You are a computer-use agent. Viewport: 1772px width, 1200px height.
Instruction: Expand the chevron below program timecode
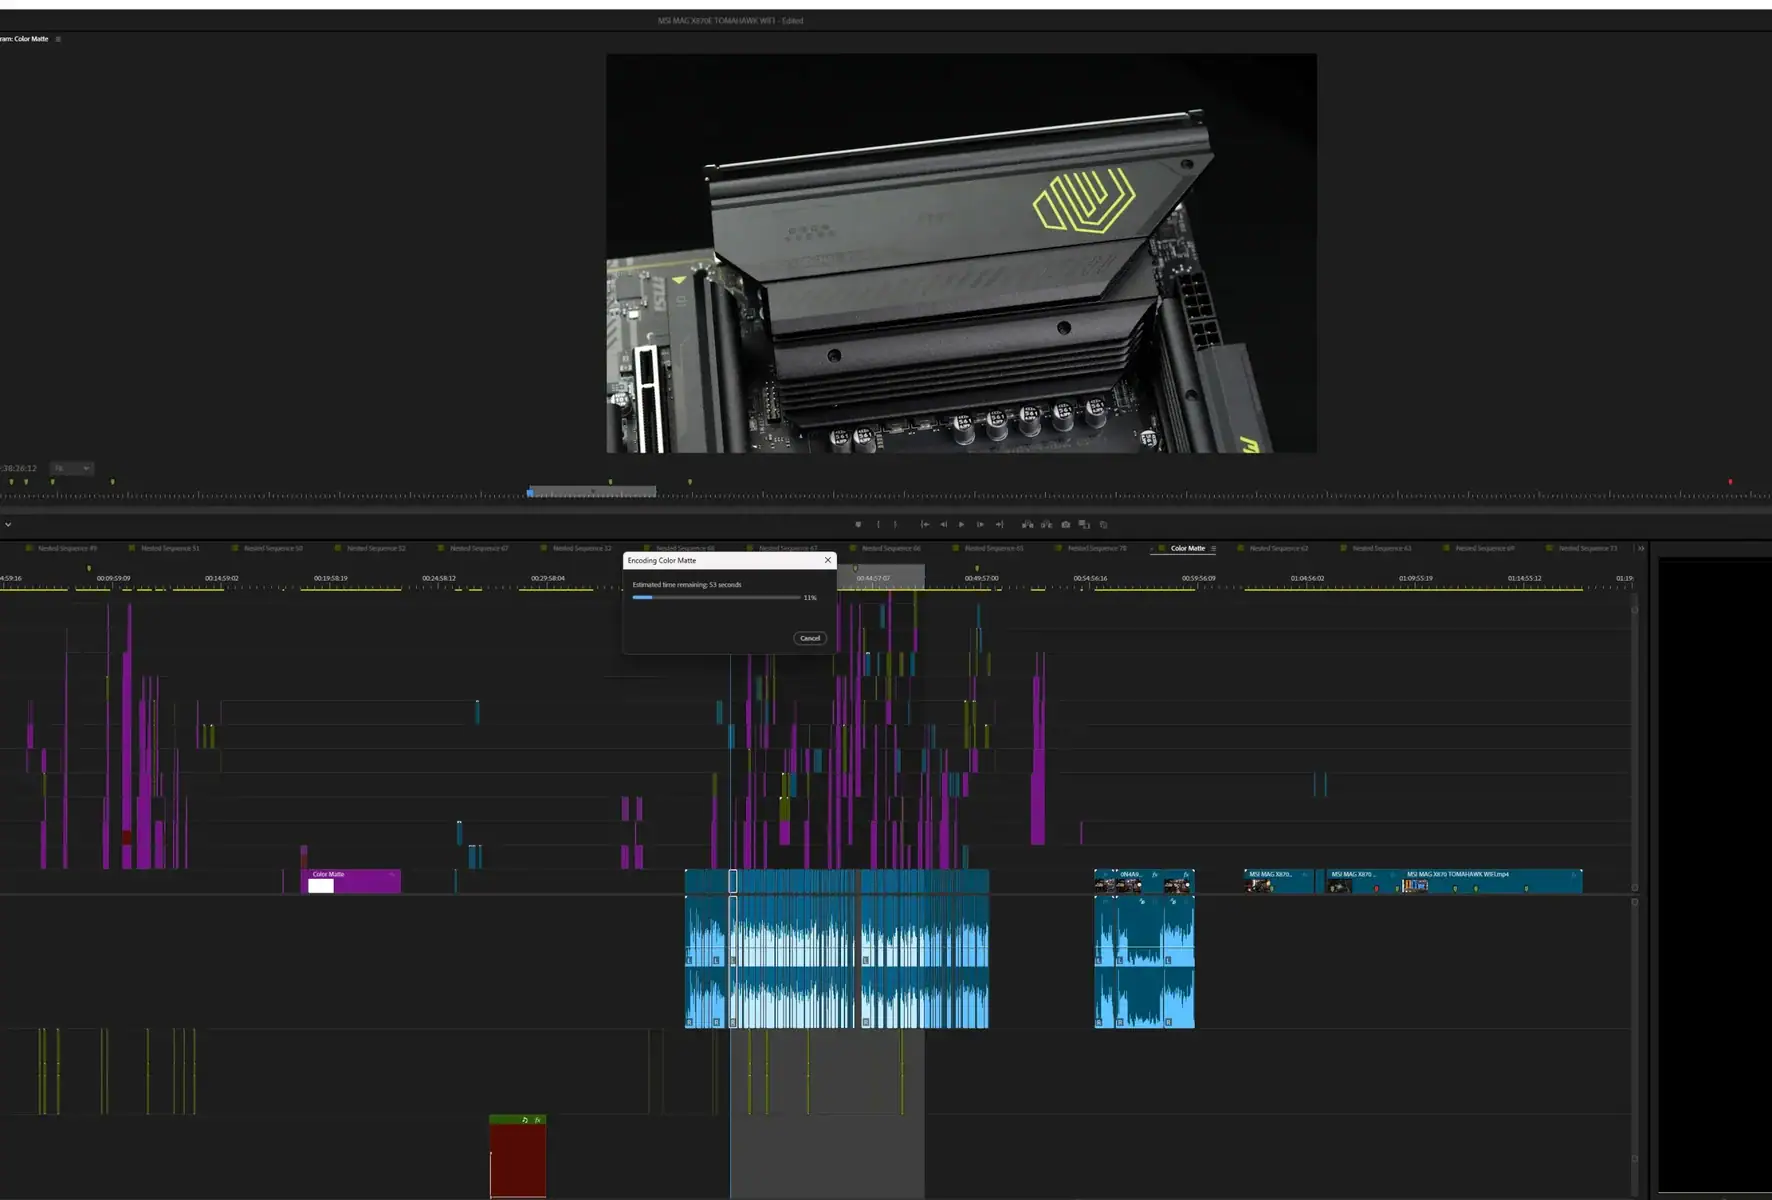point(8,524)
